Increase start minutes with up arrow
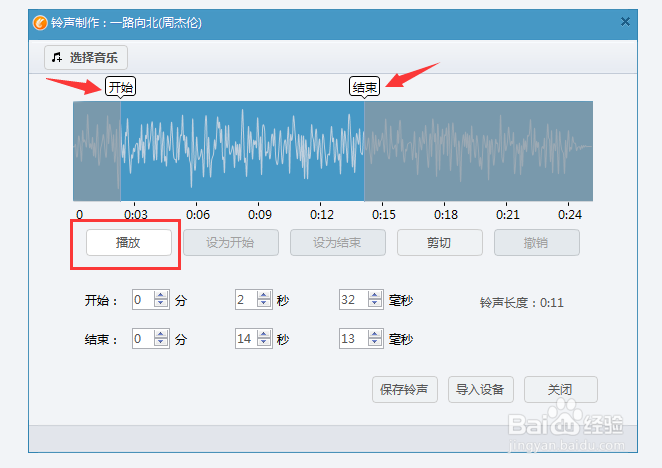662x468 pixels. 161,295
